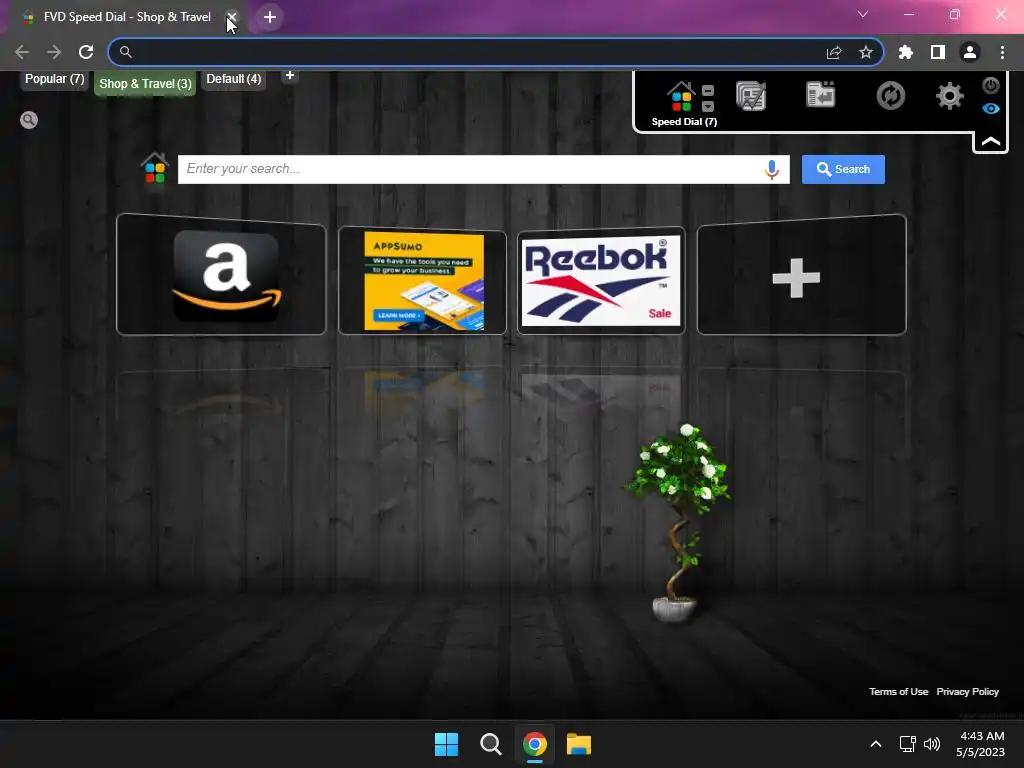Click the magnifier icon below group tabs
The image size is (1024, 768).
[x=29, y=120]
